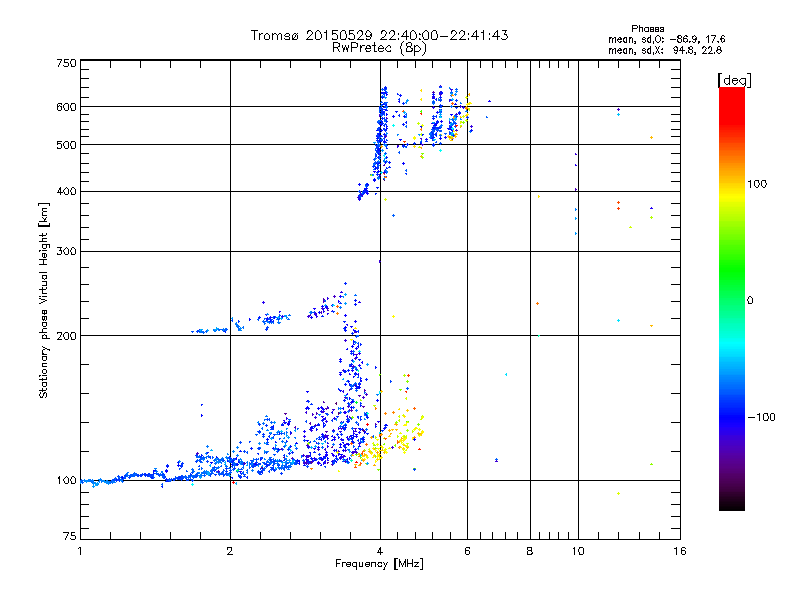The image size is (800, 600).
Task: Click the x-axis label '4'
Action: [x=380, y=551]
